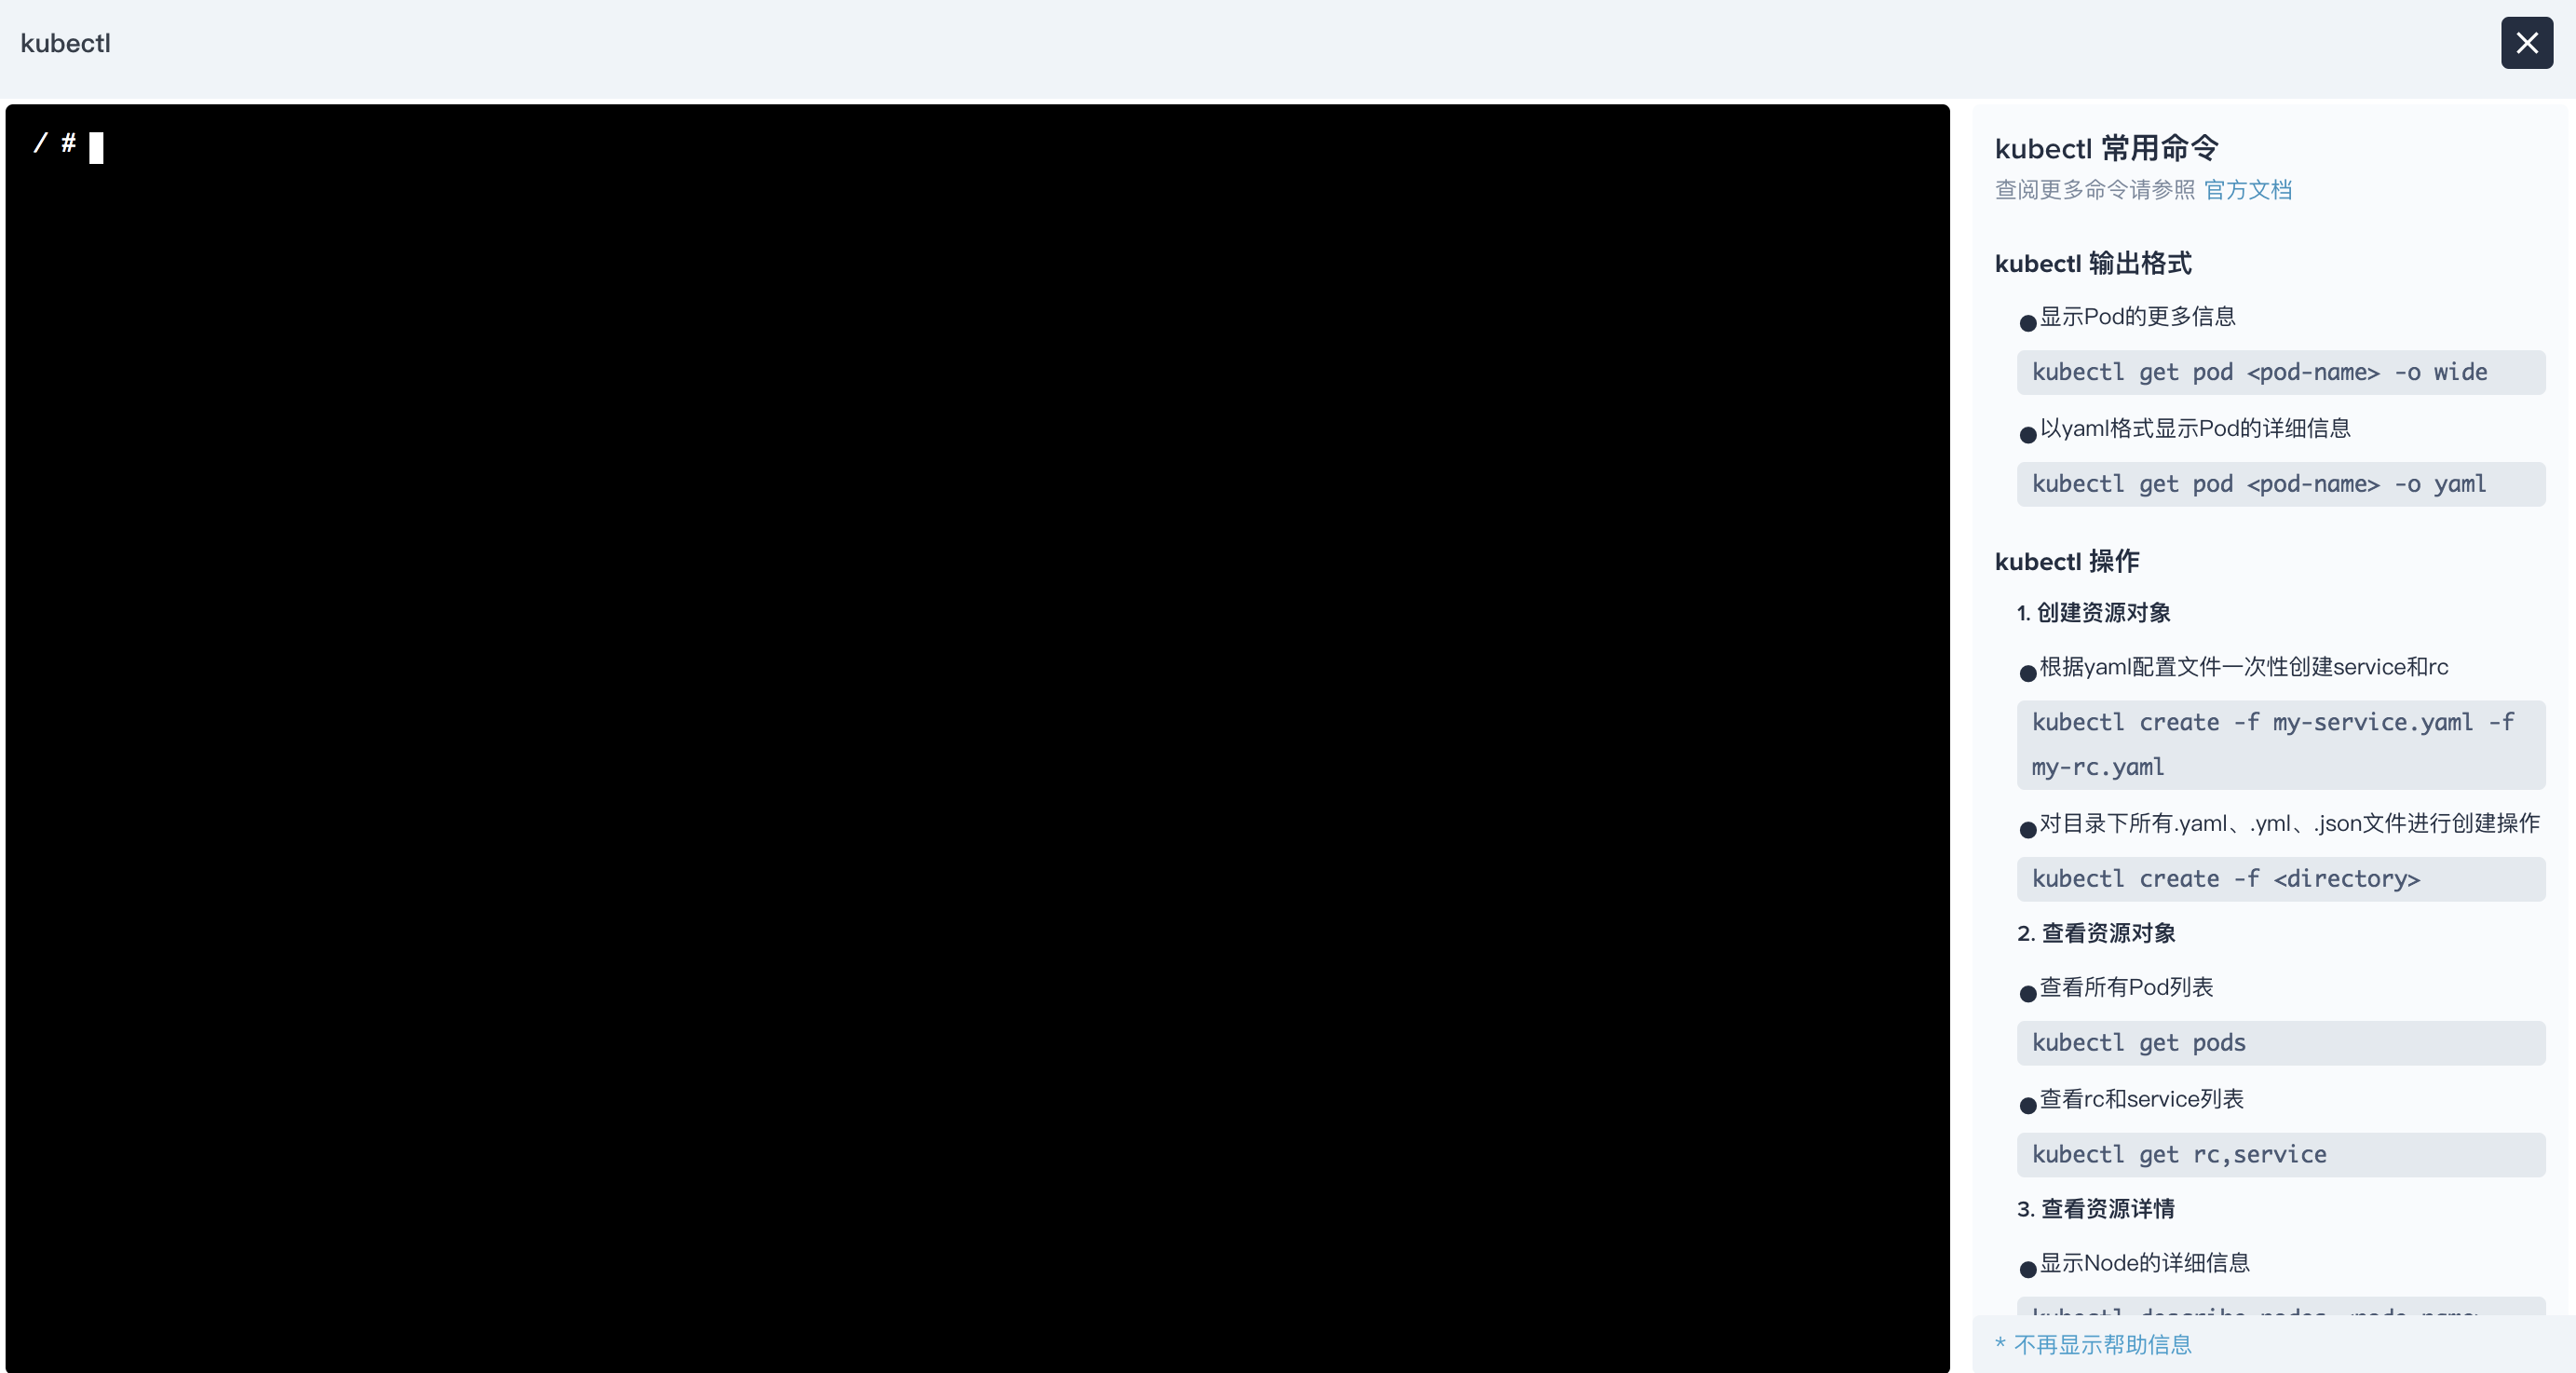Viewport: 2576px width, 1373px height.
Task: Click the kubectl get rc,service command block
Action: (x=2278, y=1155)
